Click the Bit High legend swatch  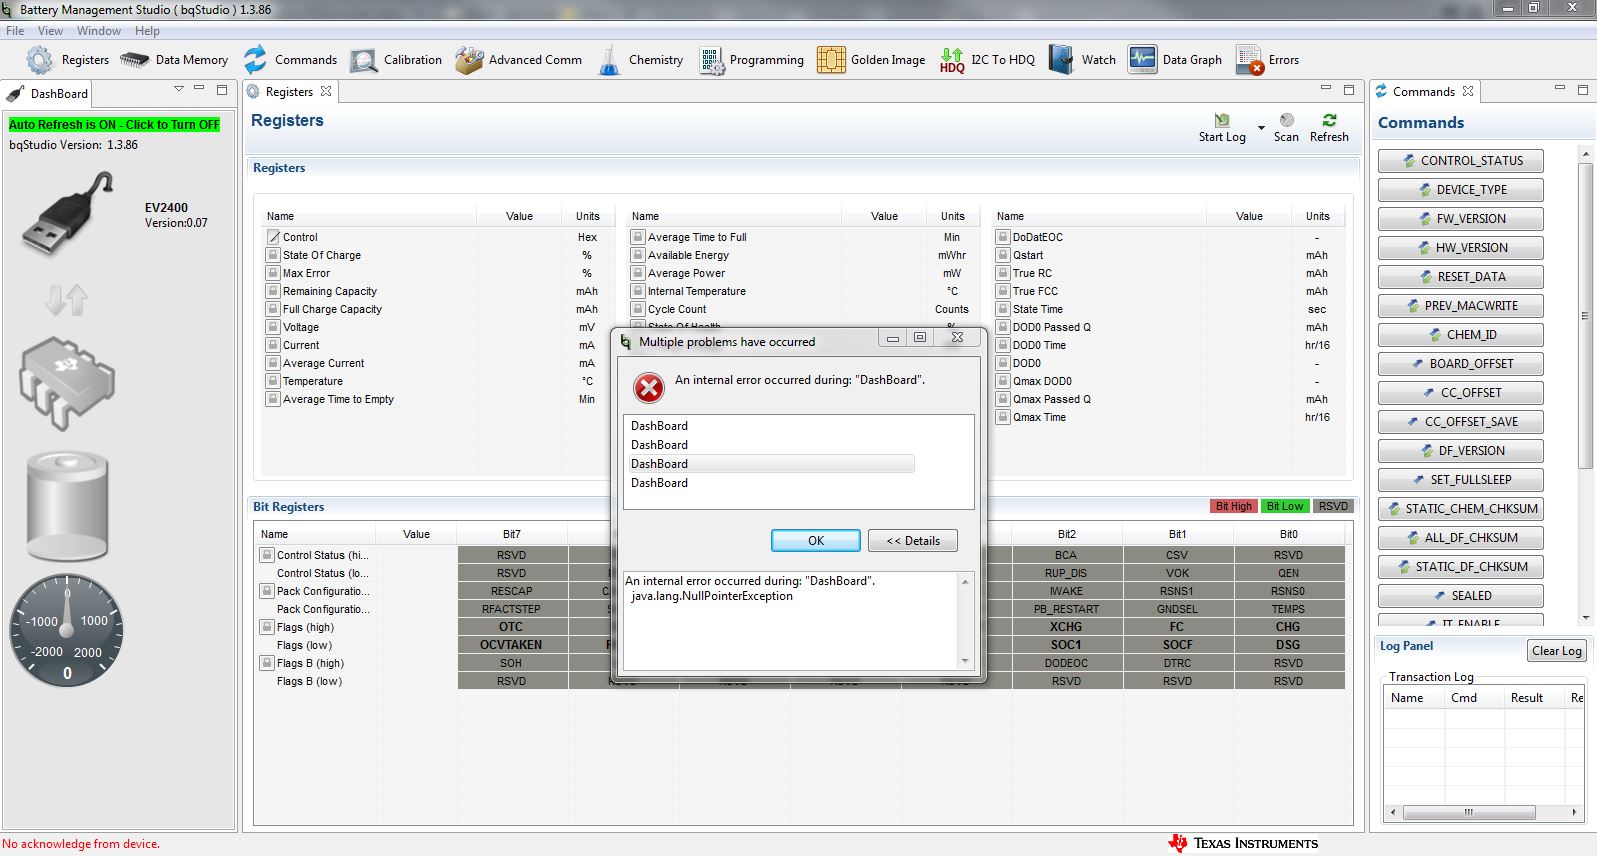[x=1233, y=506]
